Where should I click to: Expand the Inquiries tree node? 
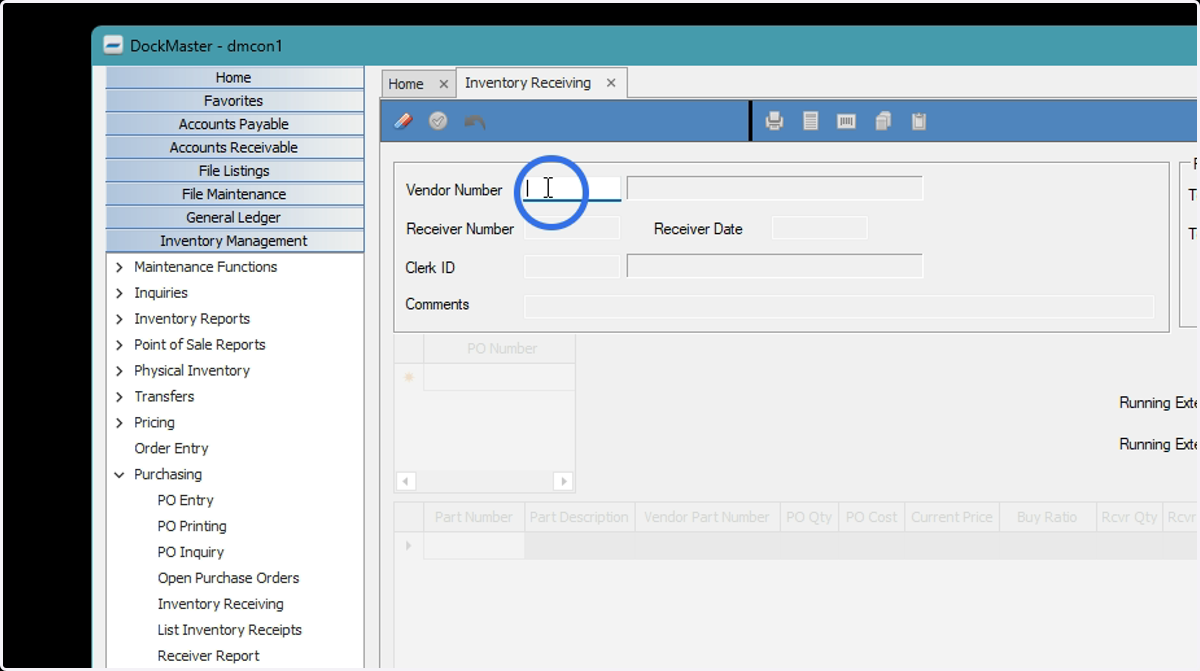(120, 293)
